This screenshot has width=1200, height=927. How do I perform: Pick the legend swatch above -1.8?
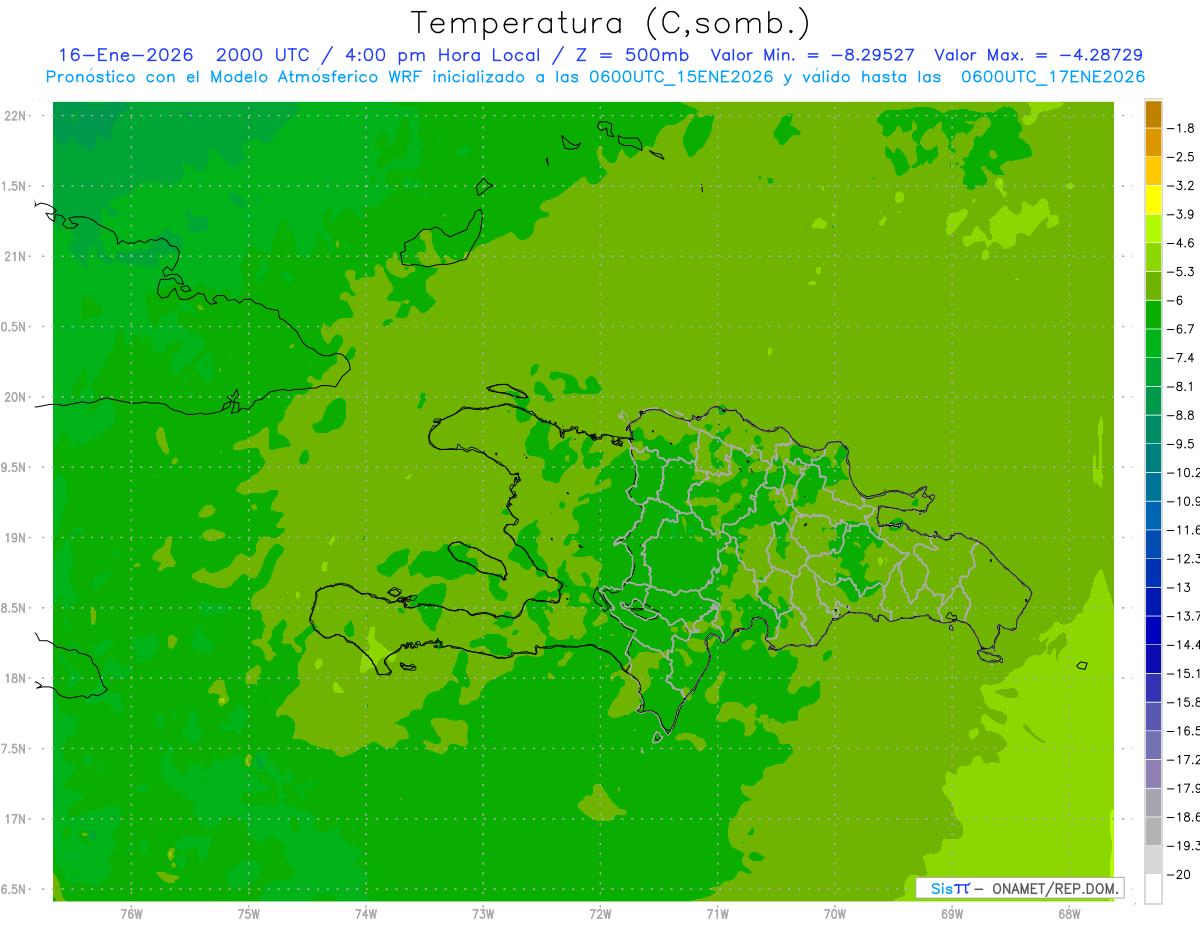pos(1153,114)
